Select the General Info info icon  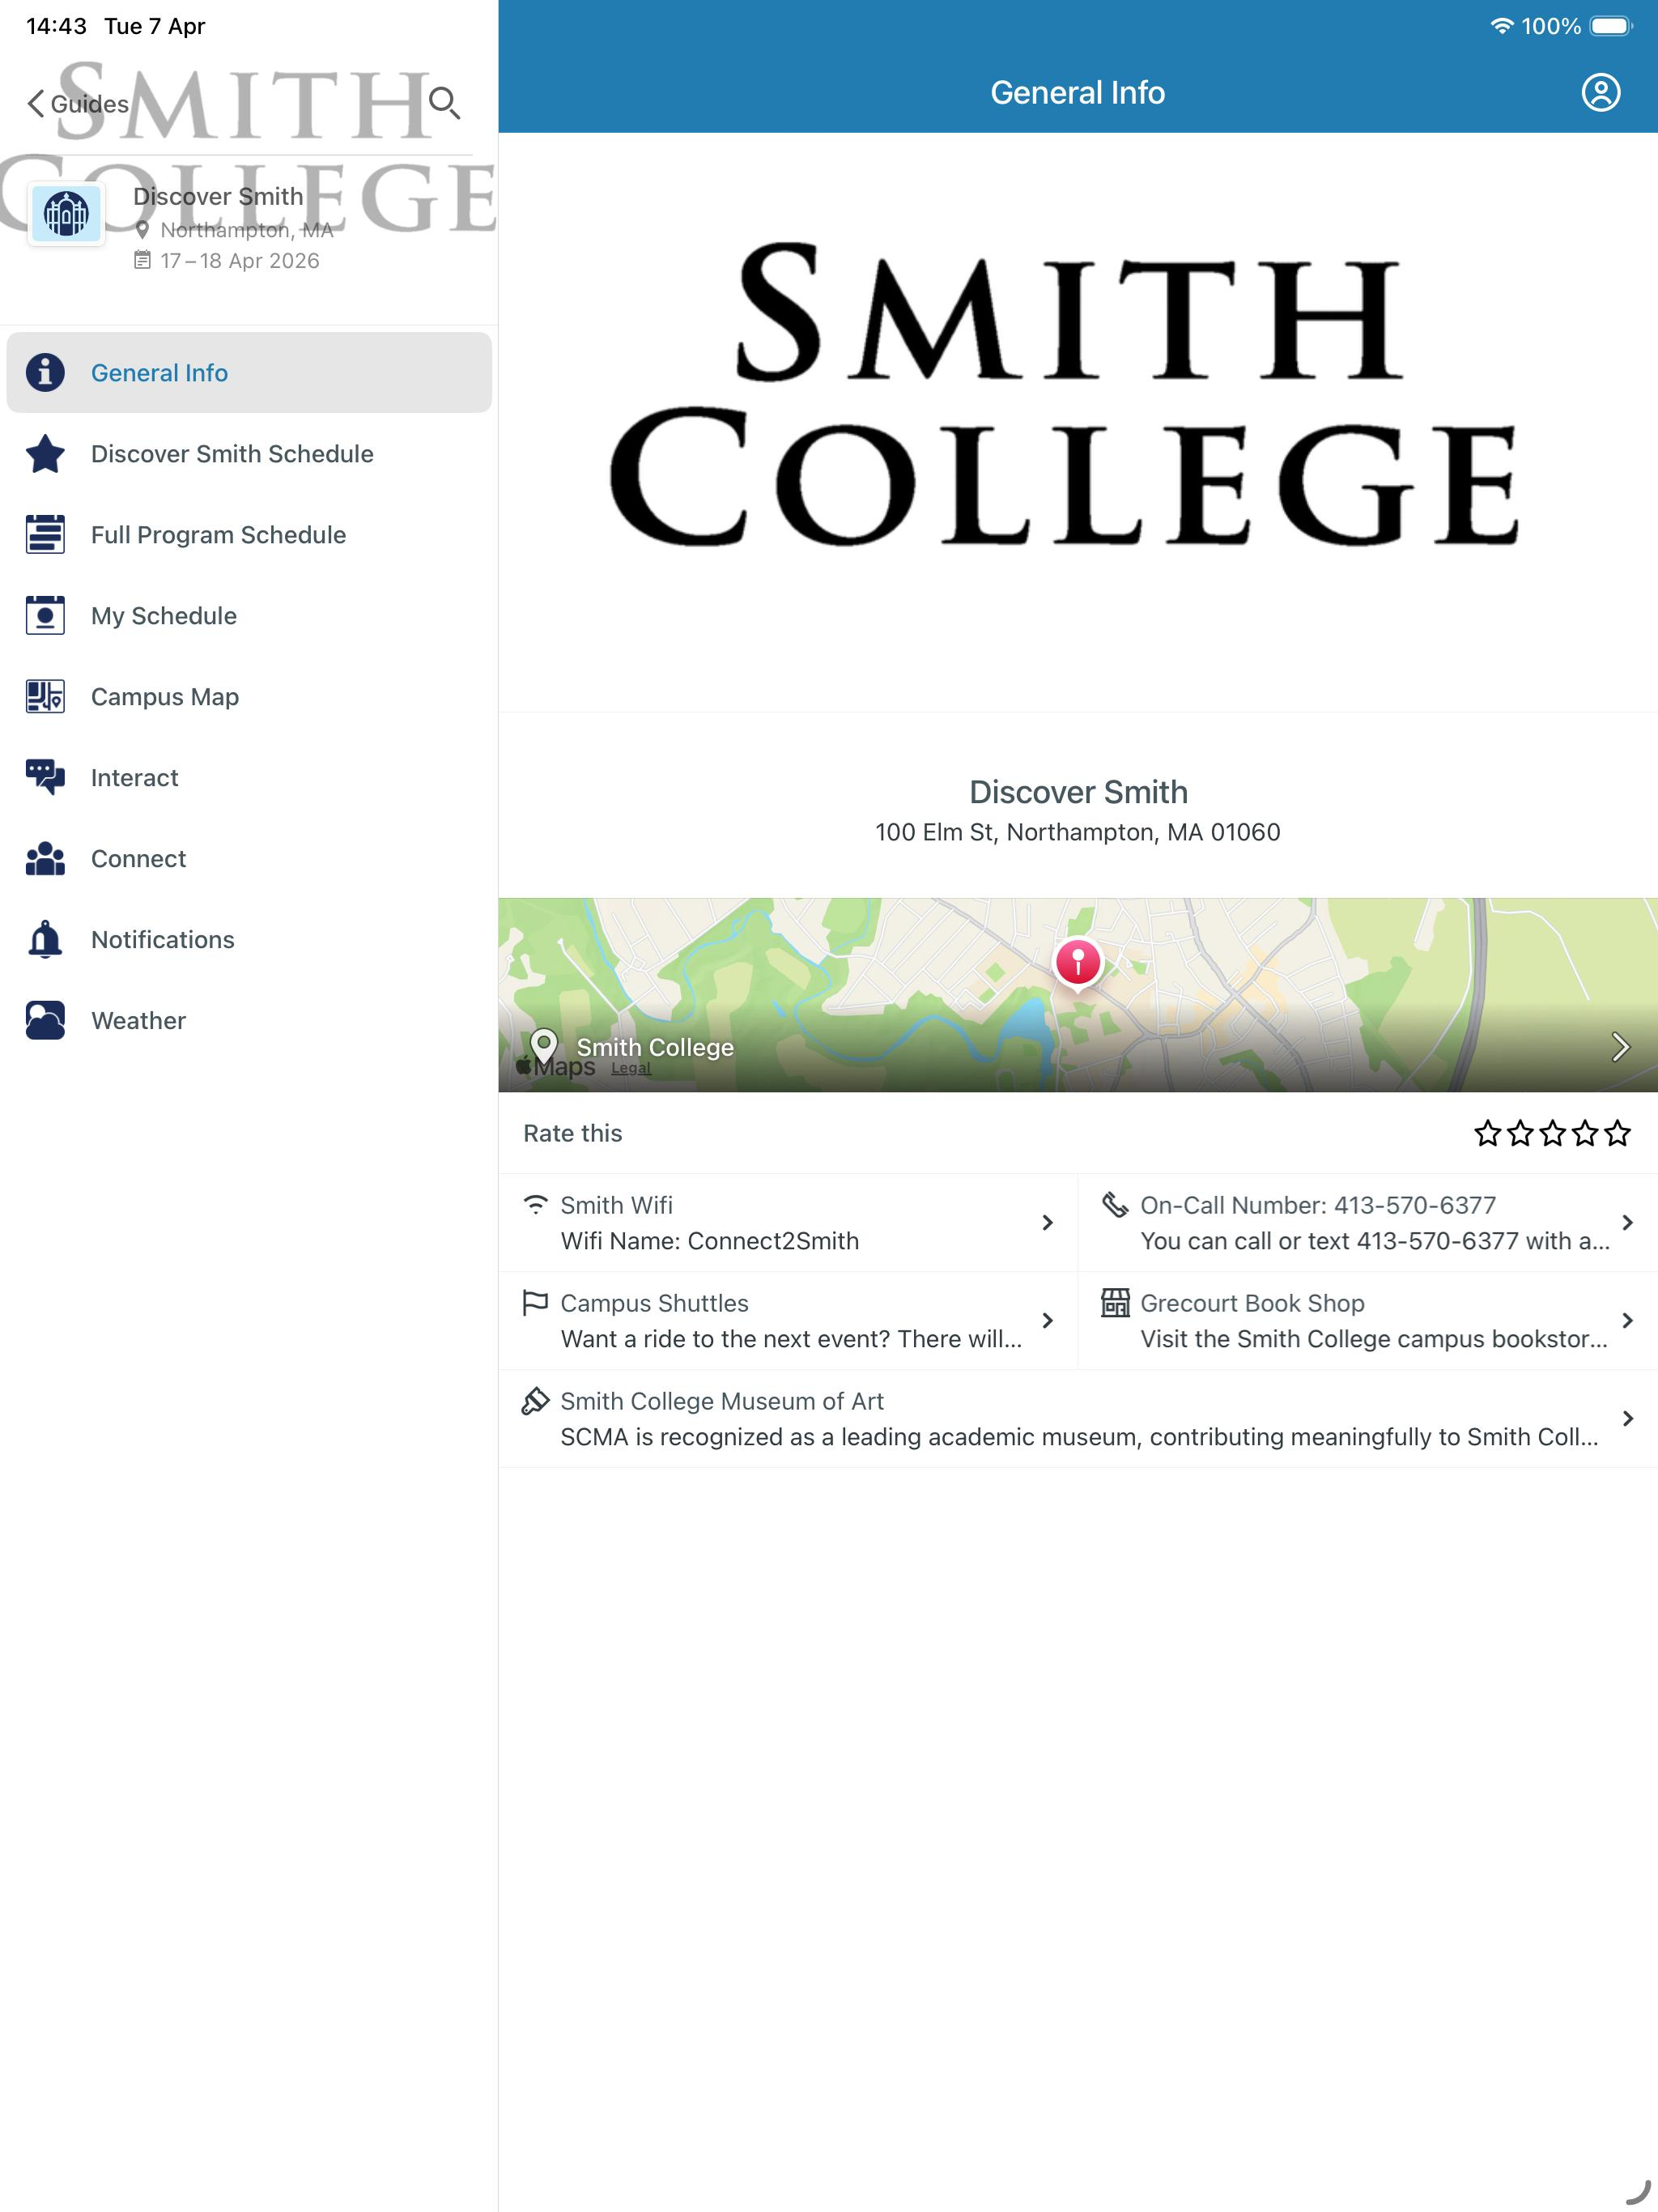click(x=45, y=372)
